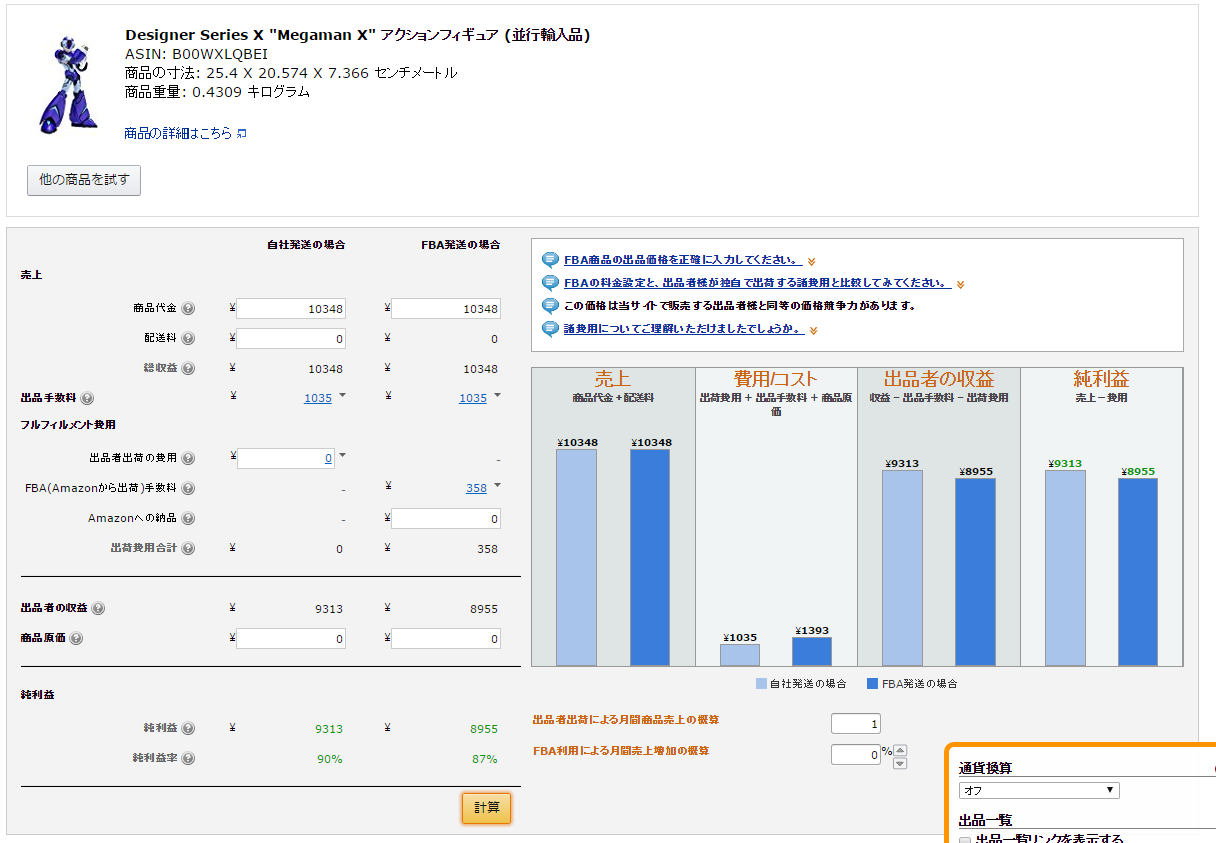Click FBA発送 出品手数料 1035 link
Image resolution: width=1216 pixels, height=843 pixels.
click(473, 398)
